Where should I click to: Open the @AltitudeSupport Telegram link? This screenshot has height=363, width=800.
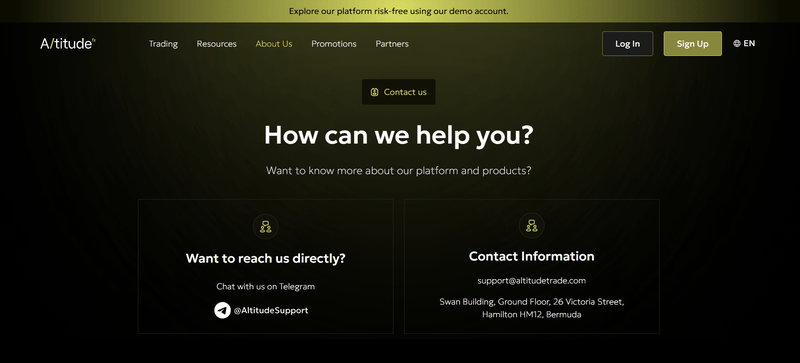(x=271, y=310)
